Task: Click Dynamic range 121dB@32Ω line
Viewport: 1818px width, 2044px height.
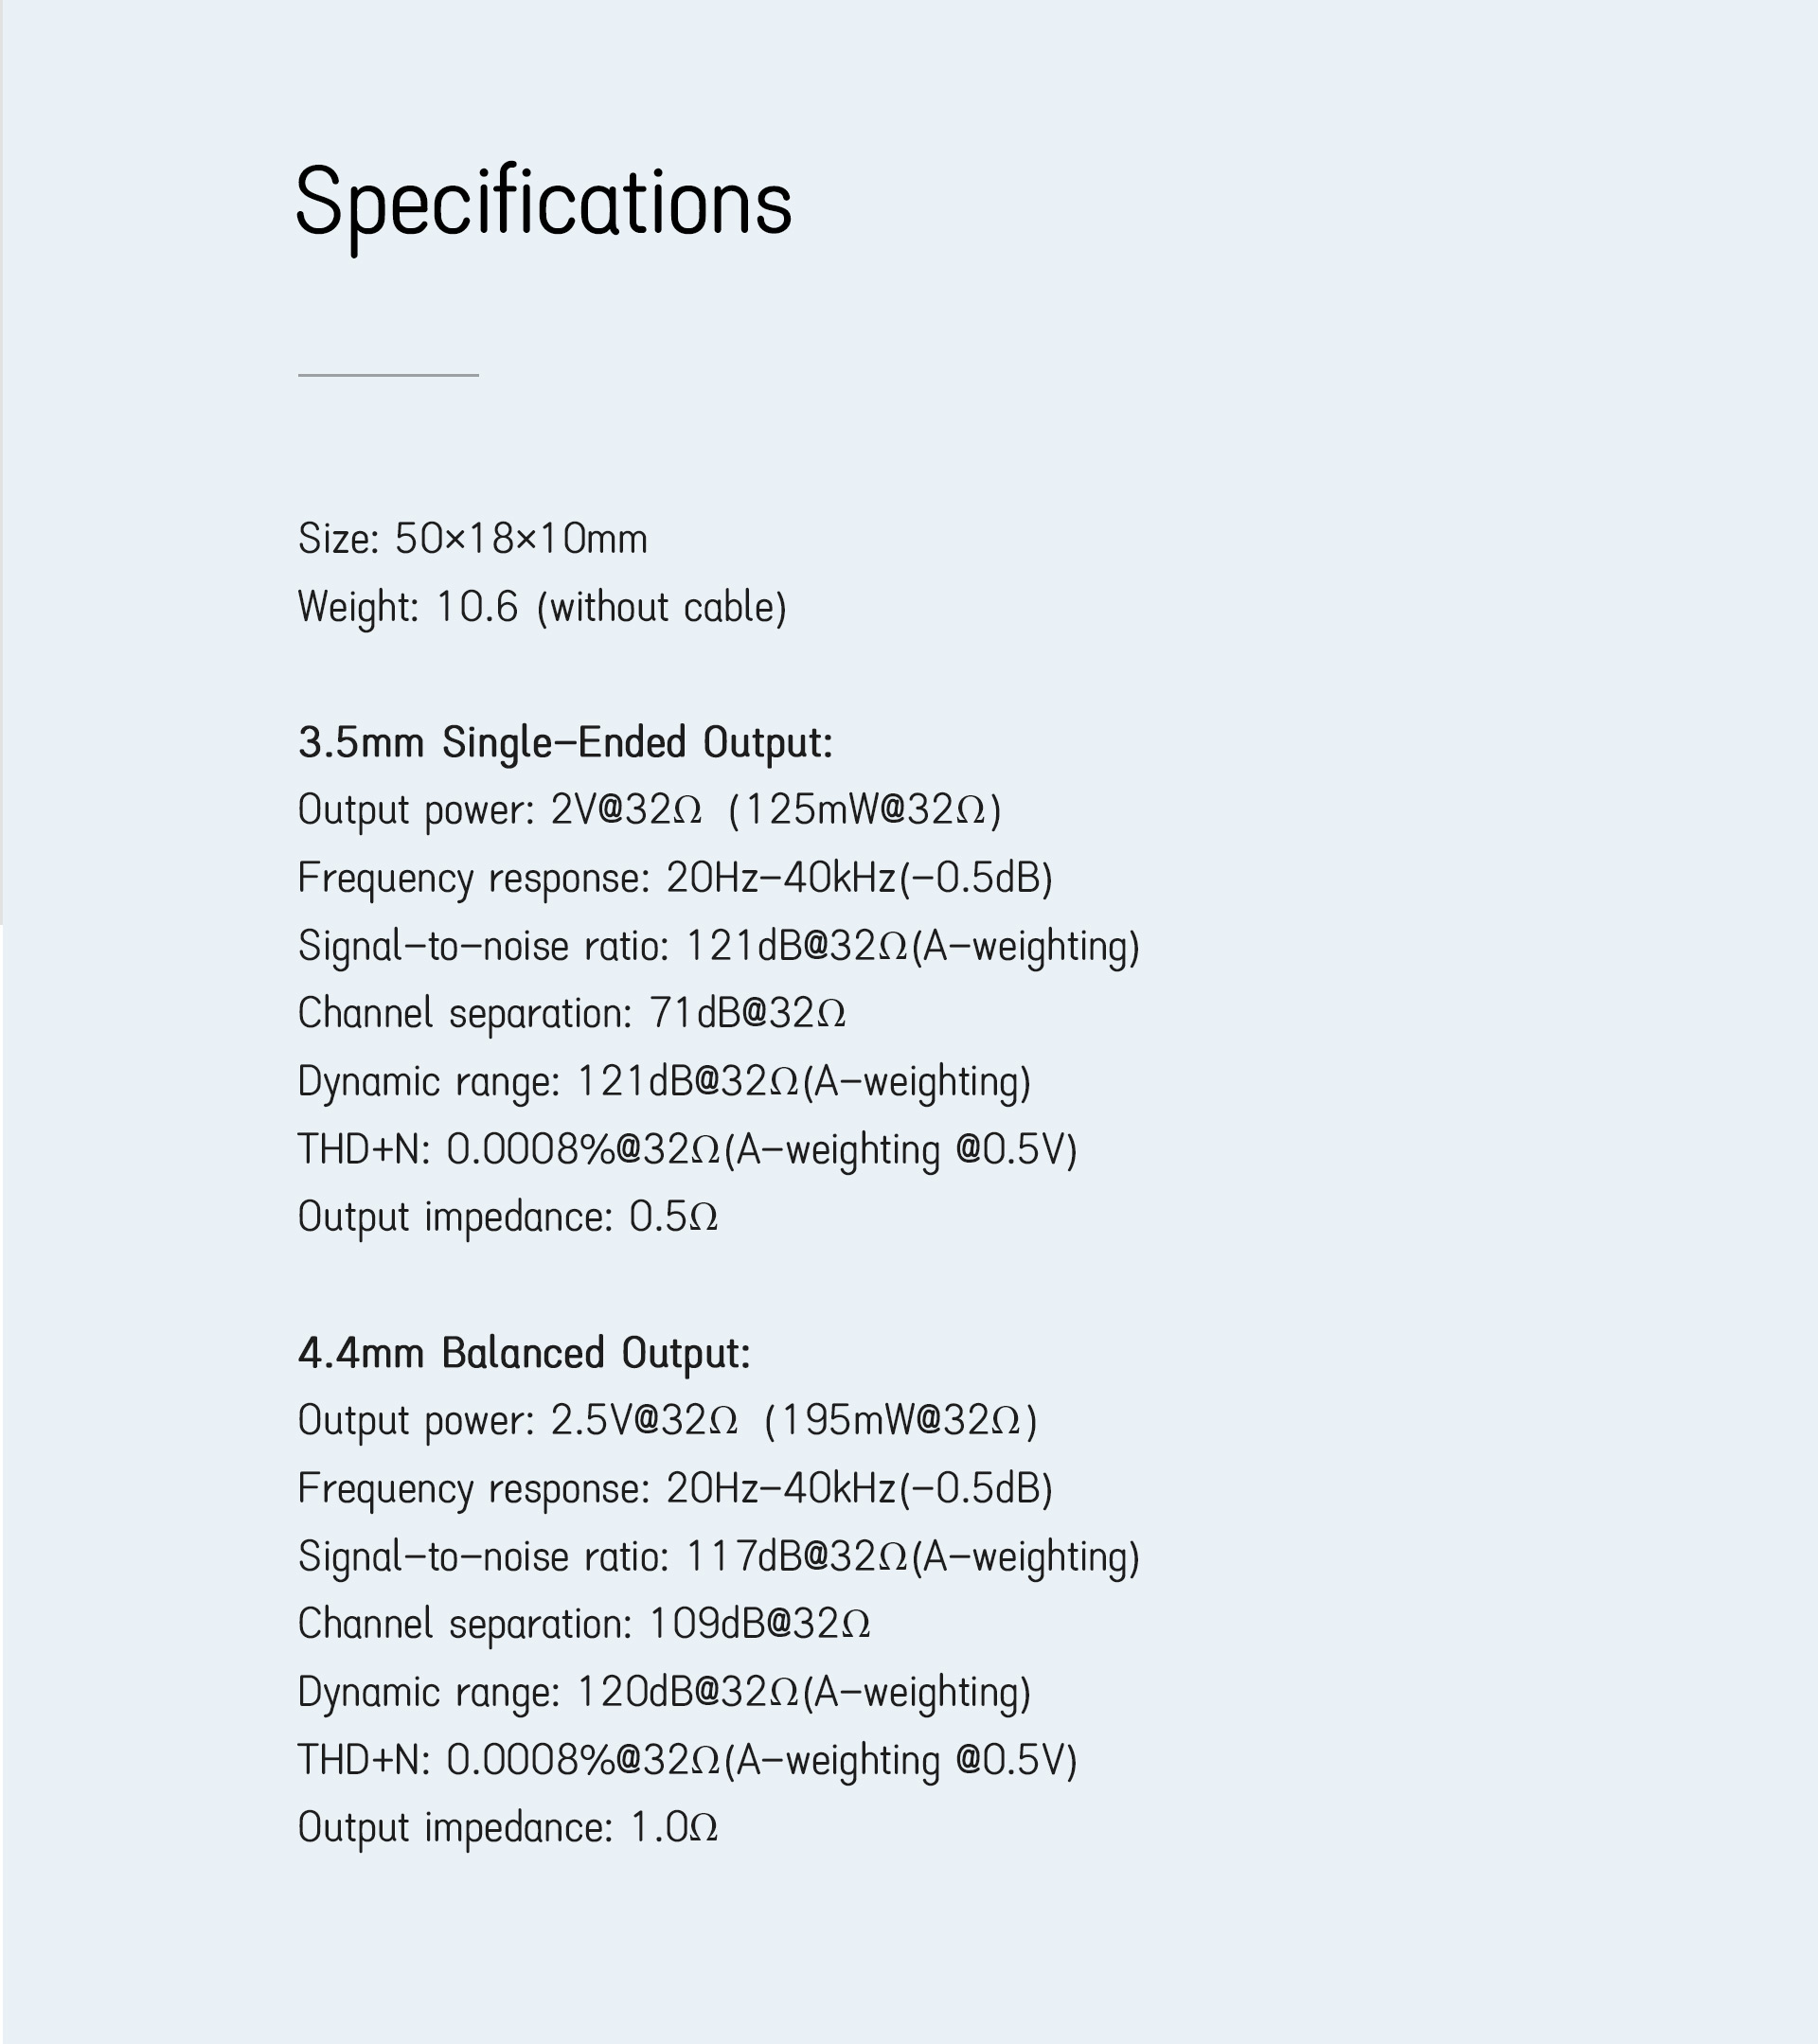Action: pos(664,1082)
